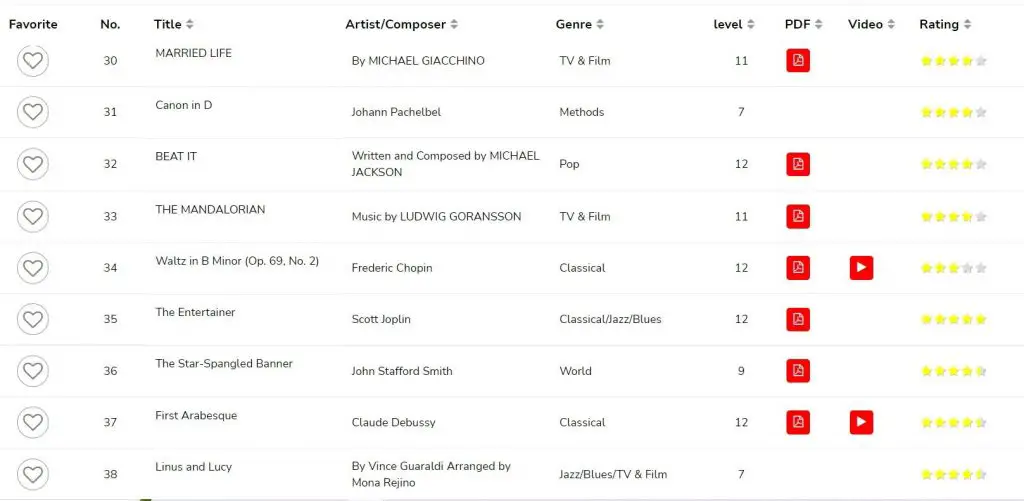Sort the table by Title column
Viewport: 1024px width, 501px height.
pos(174,24)
